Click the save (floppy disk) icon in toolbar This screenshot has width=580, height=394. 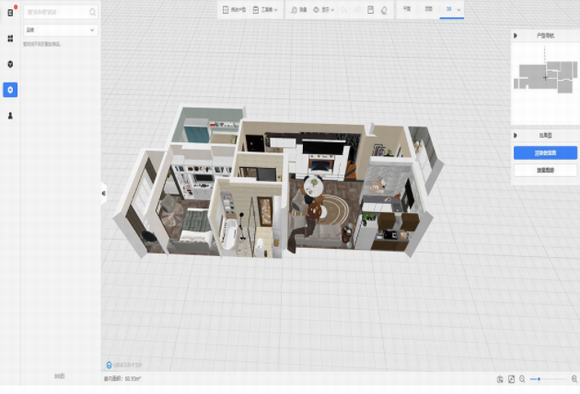(x=370, y=10)
